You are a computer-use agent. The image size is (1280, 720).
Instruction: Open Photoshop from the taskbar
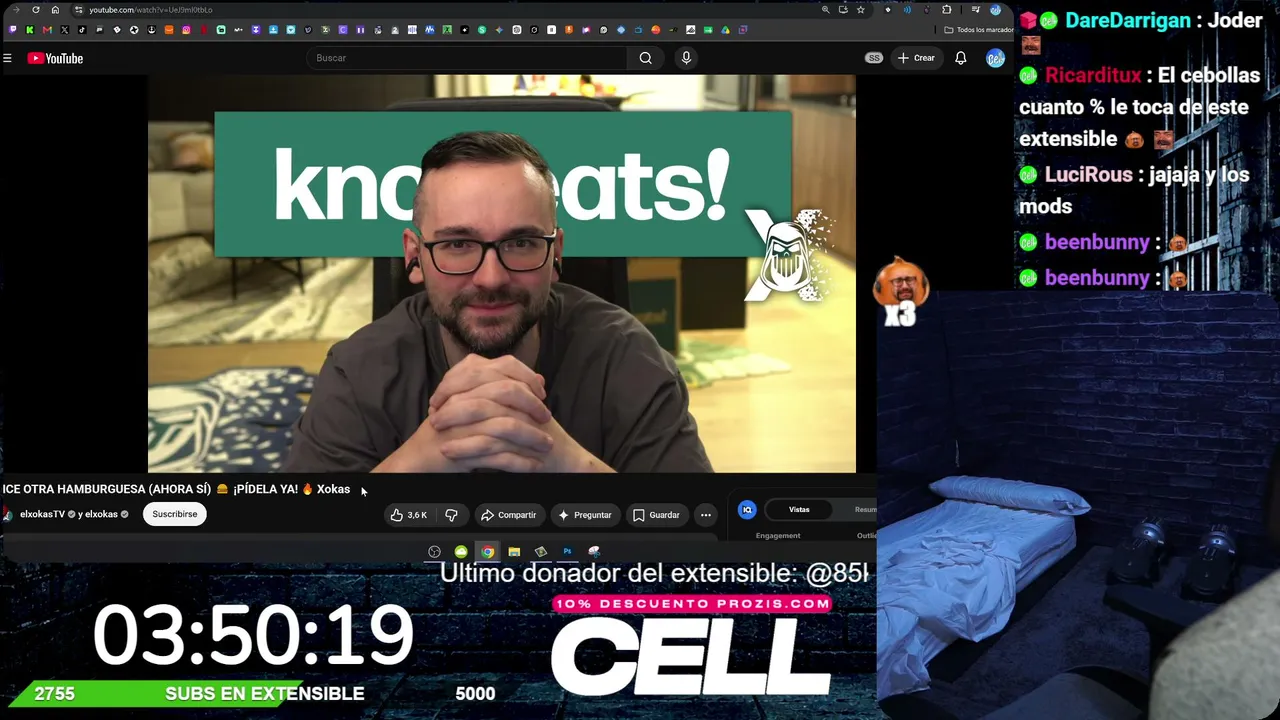coord(567,552)
